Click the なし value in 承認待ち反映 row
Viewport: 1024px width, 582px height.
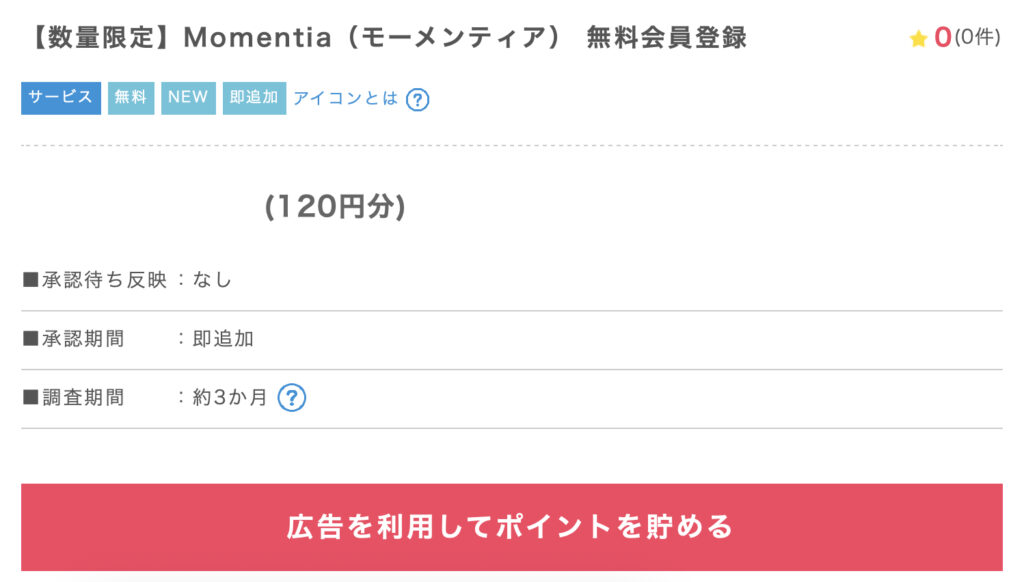pos(212,280)
